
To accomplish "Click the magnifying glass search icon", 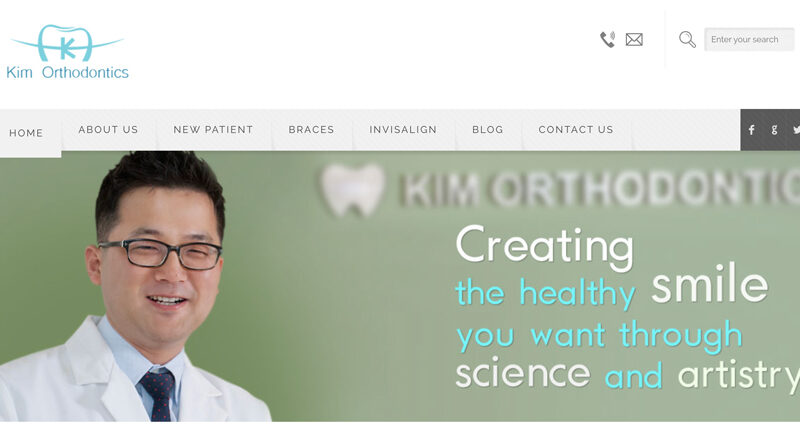I will point(687,39).
